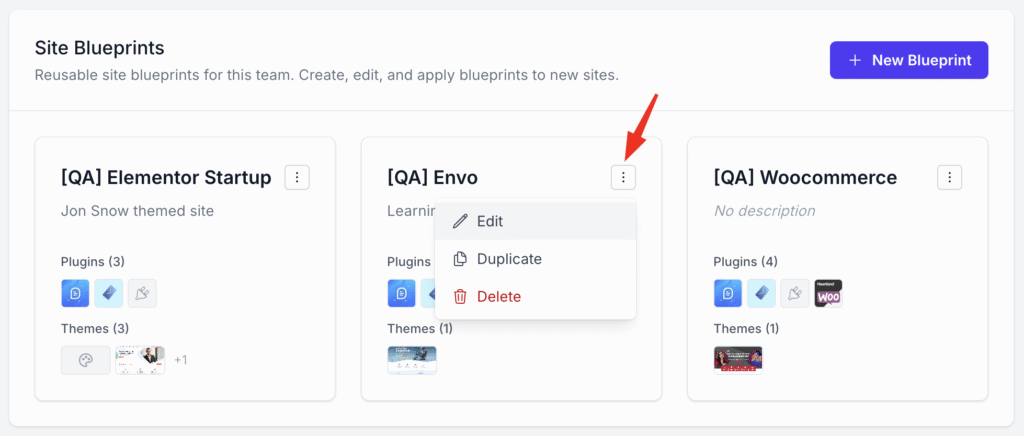The image size is (1024, 436).
Task: Open options menu for [QA] Elementor Startup
Action: 297,177
